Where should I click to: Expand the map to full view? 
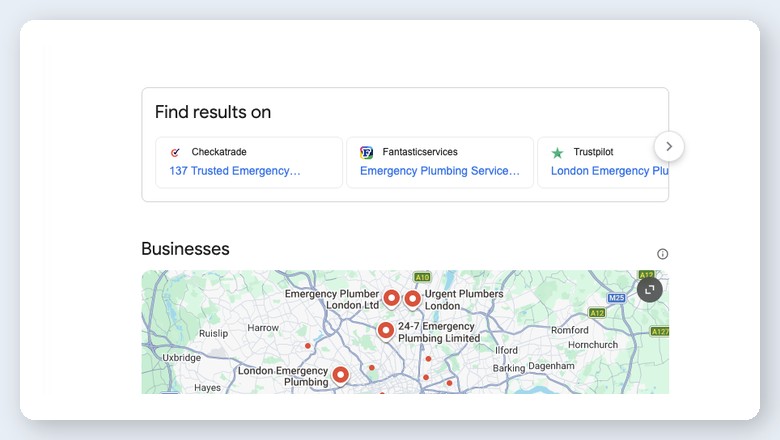(x=650, y=290)
